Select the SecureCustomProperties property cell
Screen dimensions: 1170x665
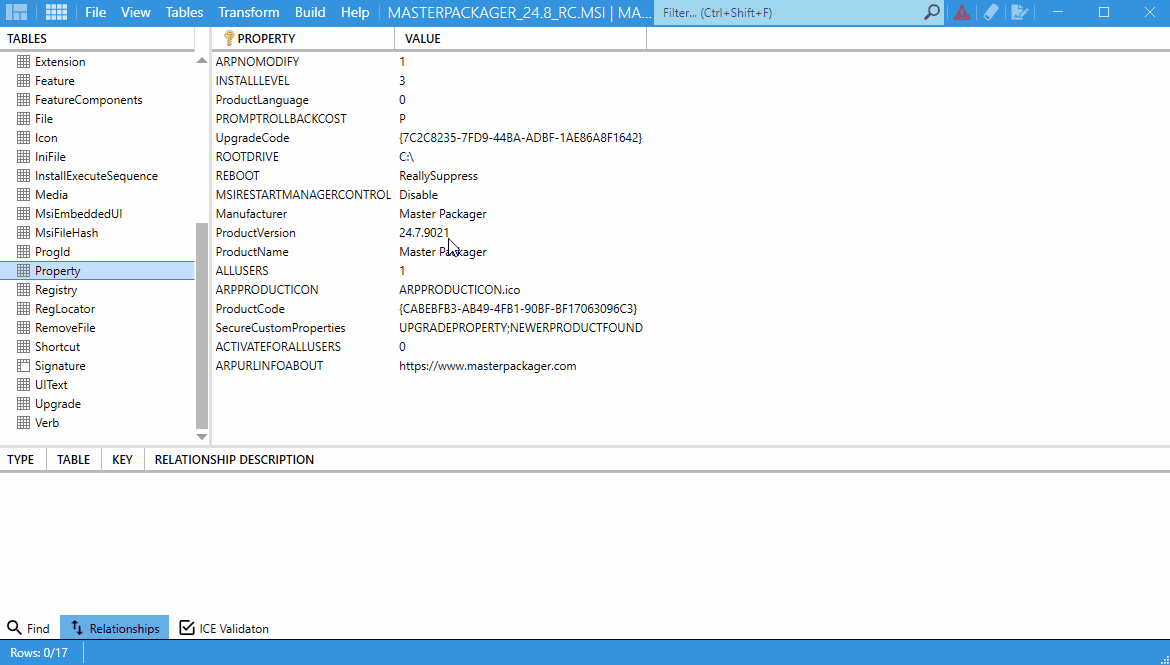(281, 328)
